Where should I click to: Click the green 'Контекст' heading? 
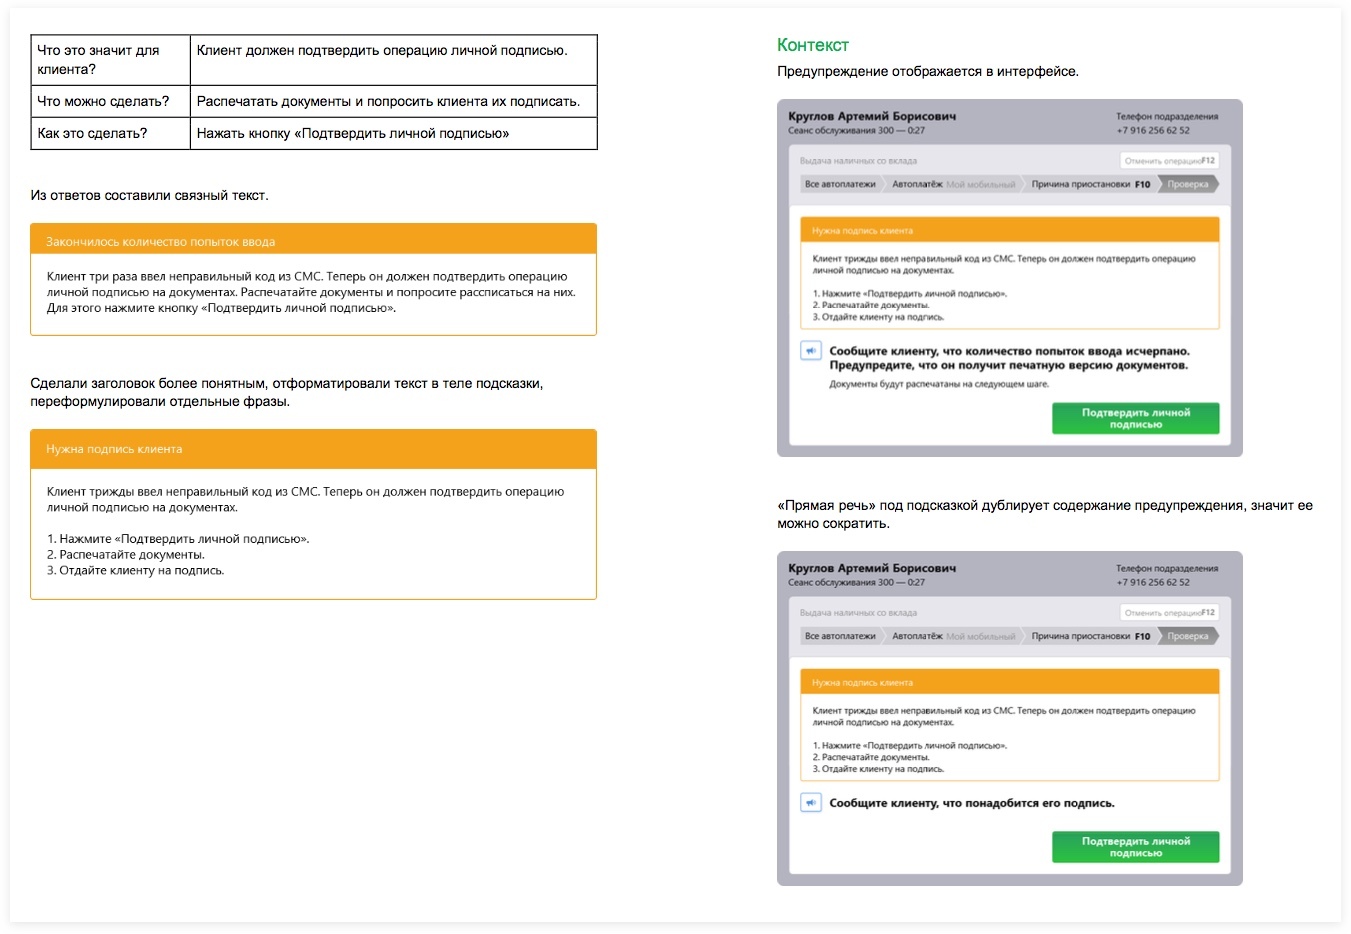click(813, 45)
